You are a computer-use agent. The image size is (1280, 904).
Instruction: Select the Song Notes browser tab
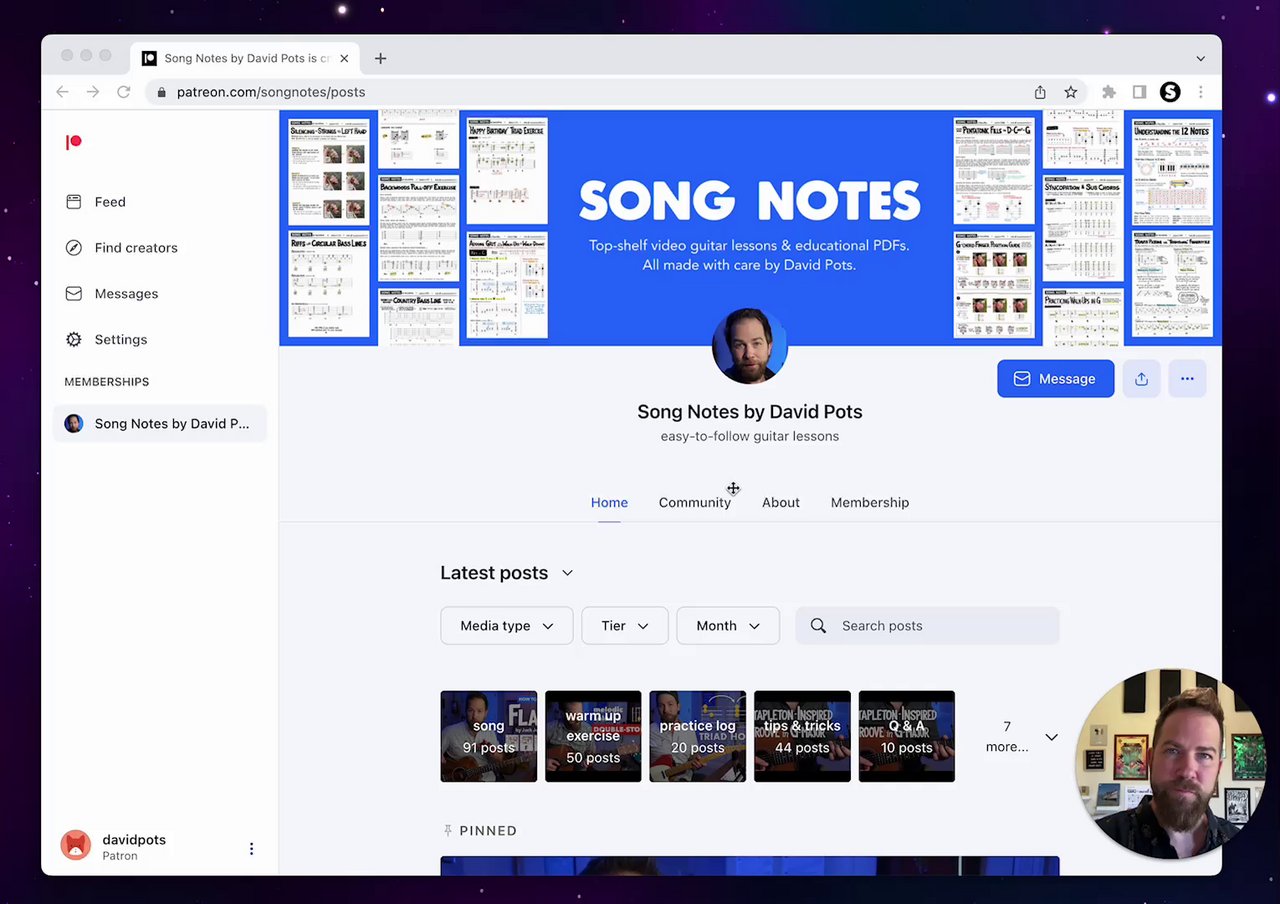(x=244, y=58)
